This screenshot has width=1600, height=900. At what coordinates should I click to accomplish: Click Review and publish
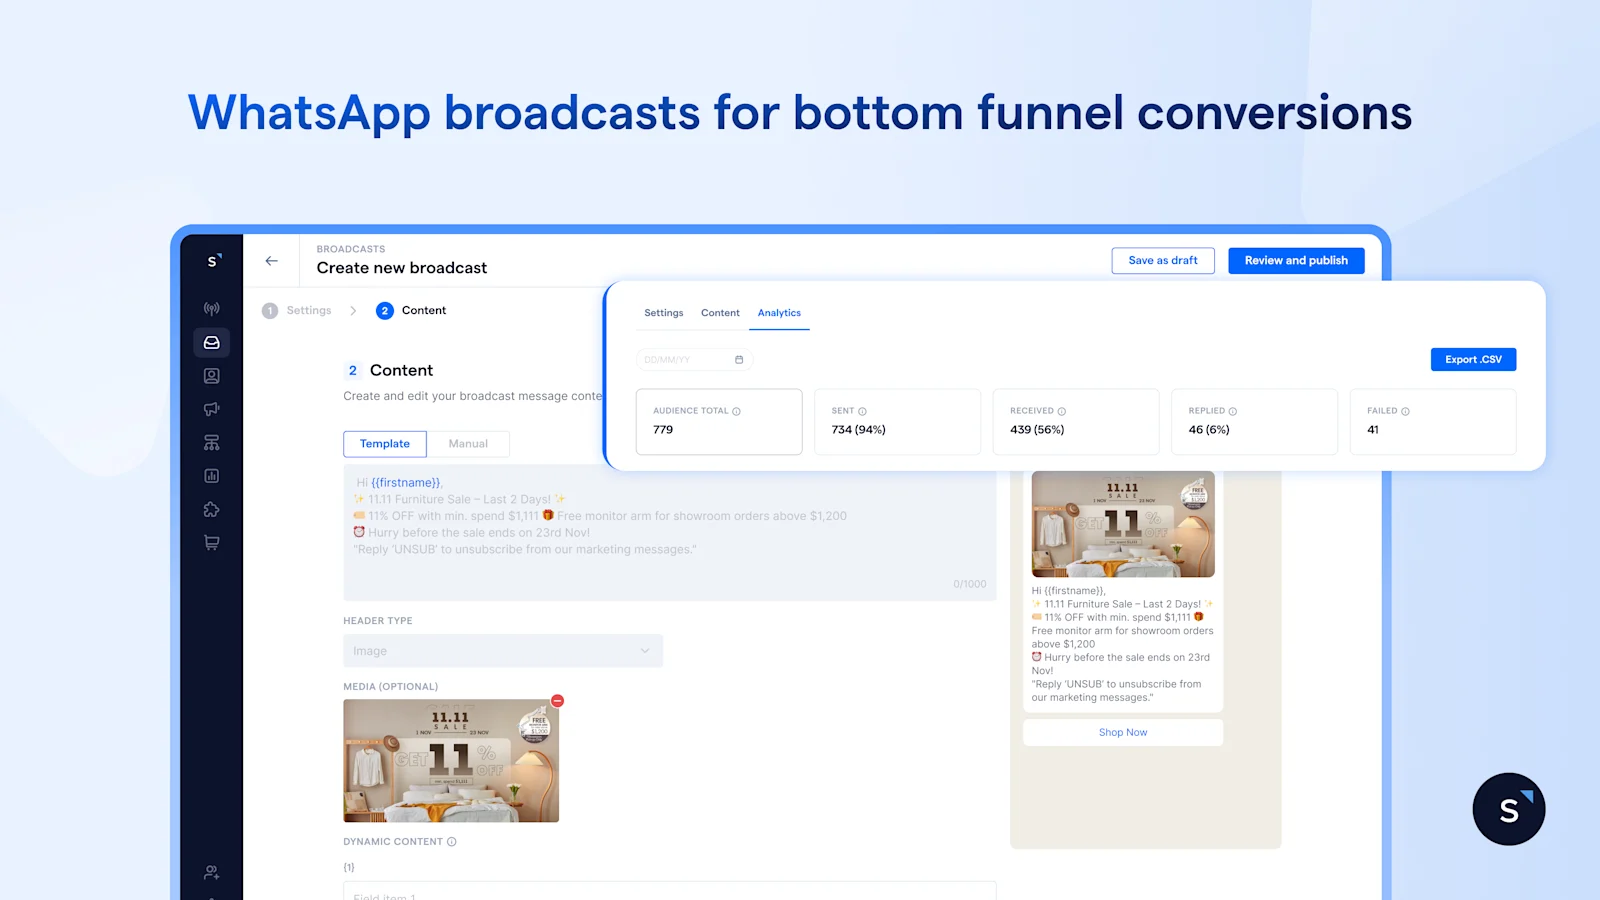pos(1296,260)
